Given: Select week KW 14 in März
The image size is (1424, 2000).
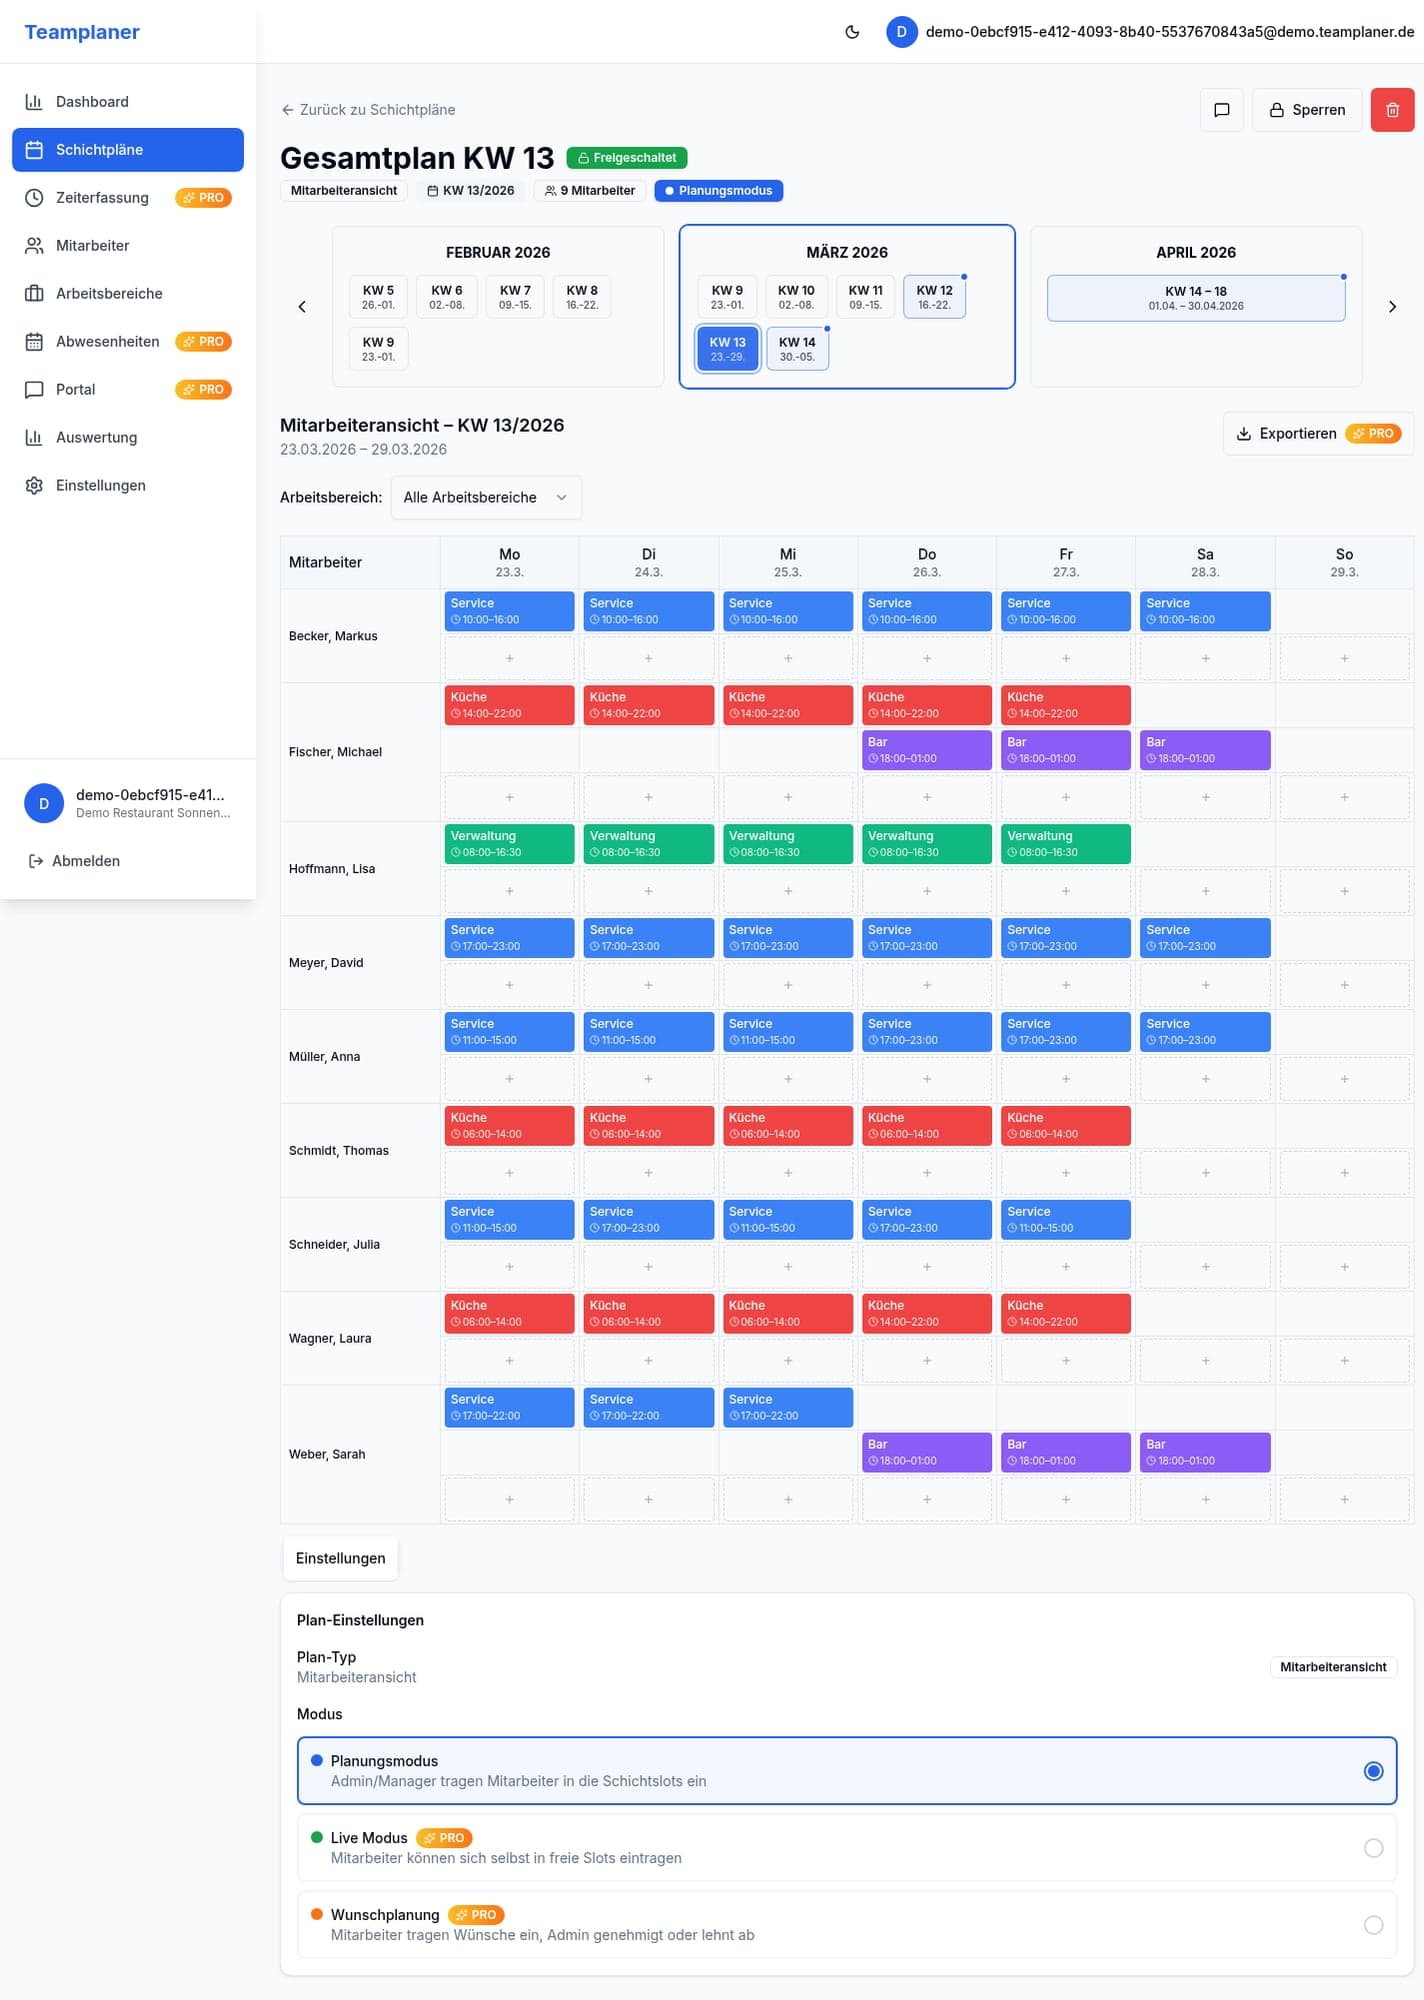Looking at the screenshot, I should click(x=797, y=349).
